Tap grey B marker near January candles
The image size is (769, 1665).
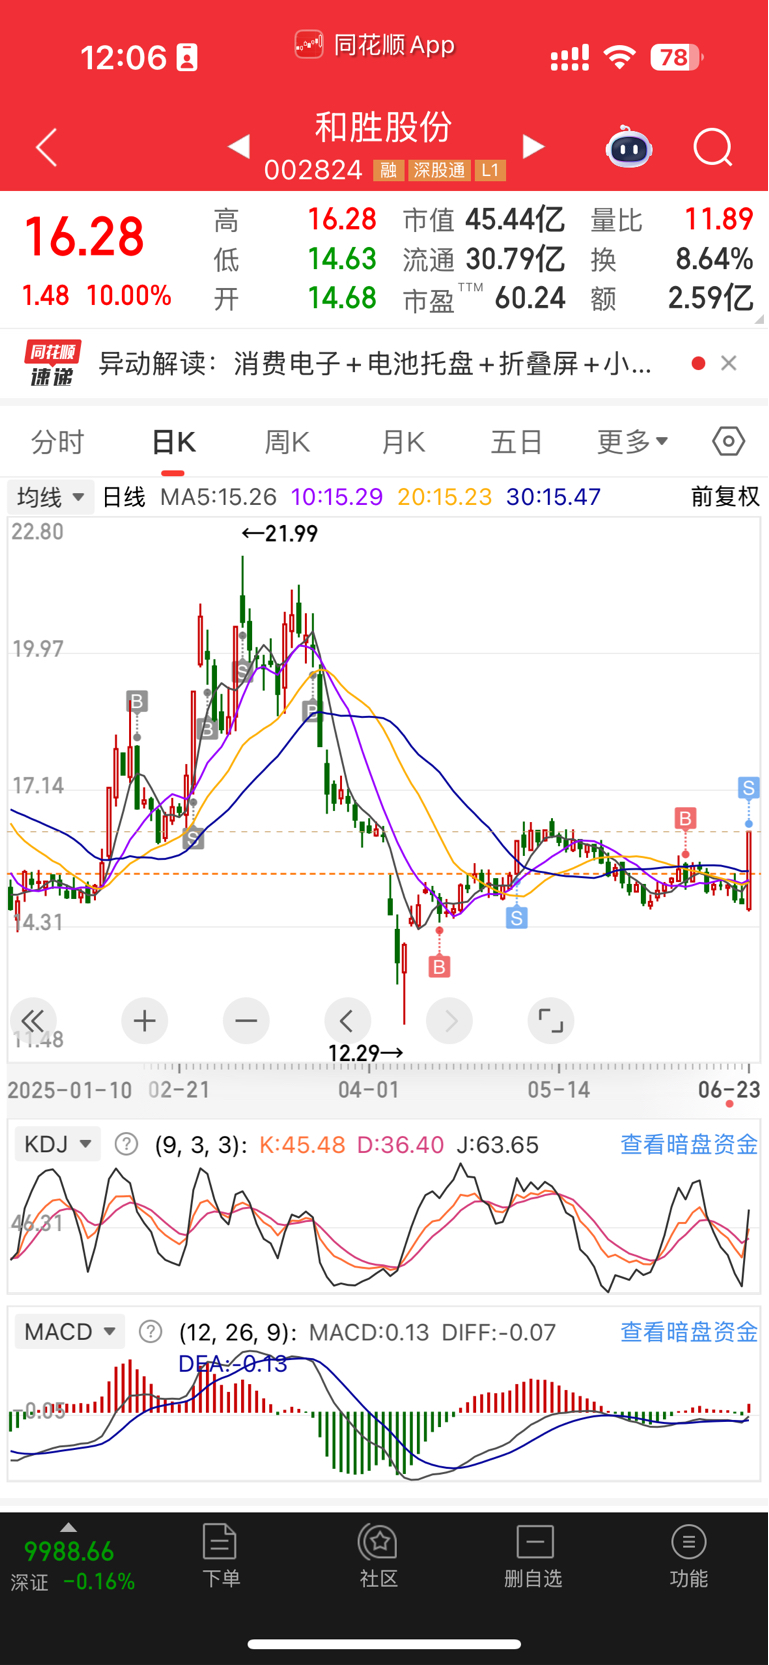pos(137,701)
